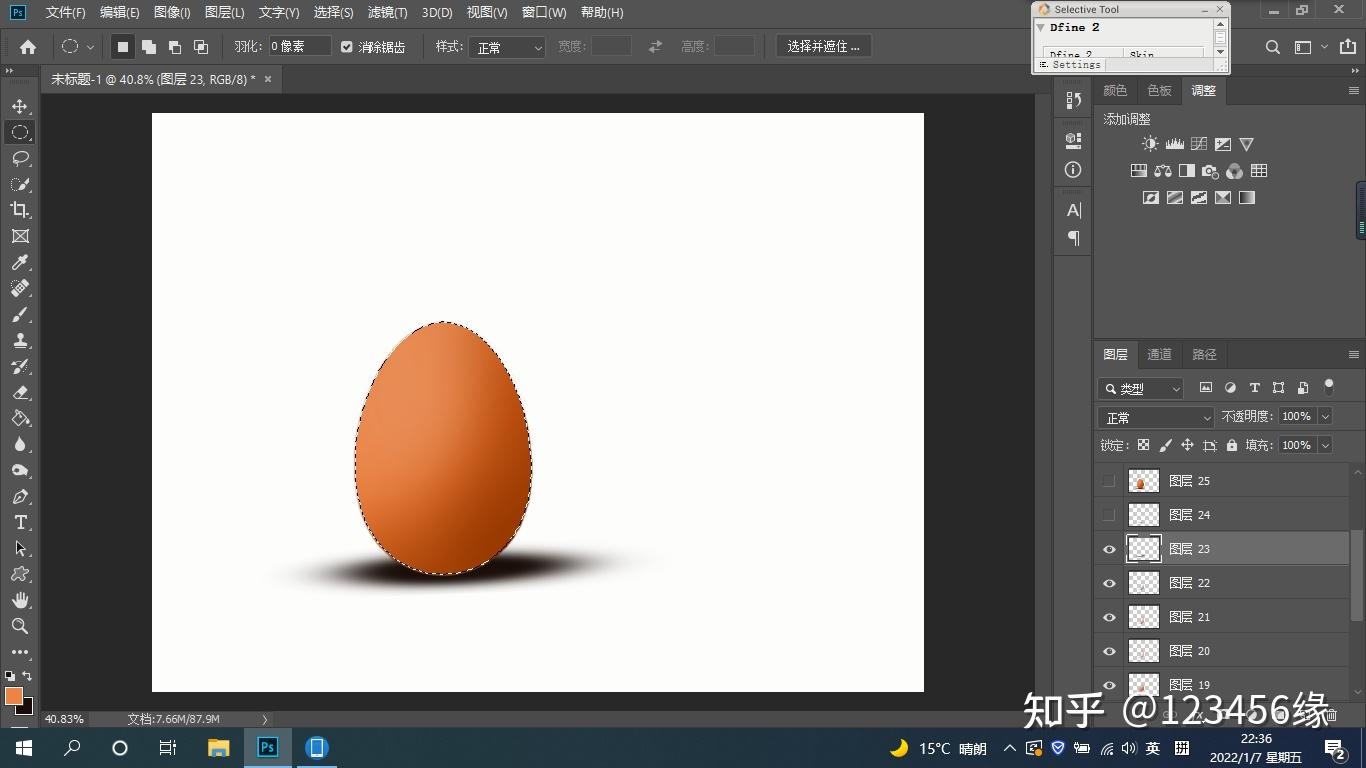Show the 图层 25 layer
Image resolution: width=1366 pixels, height=768 pixels.
pos(1109,481)
